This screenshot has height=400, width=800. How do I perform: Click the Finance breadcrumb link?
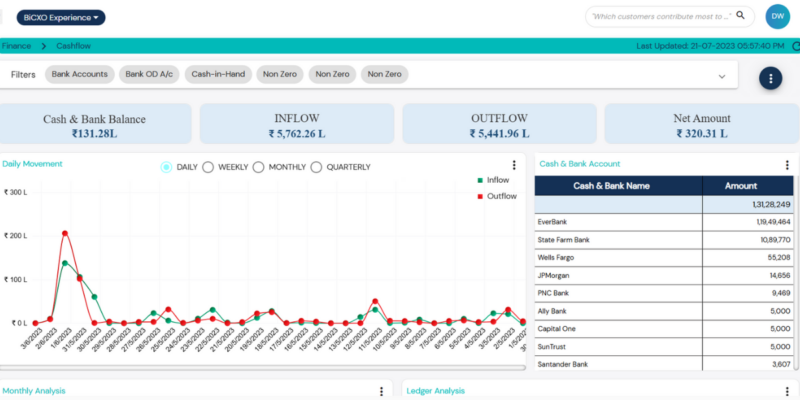coord(16,46)
